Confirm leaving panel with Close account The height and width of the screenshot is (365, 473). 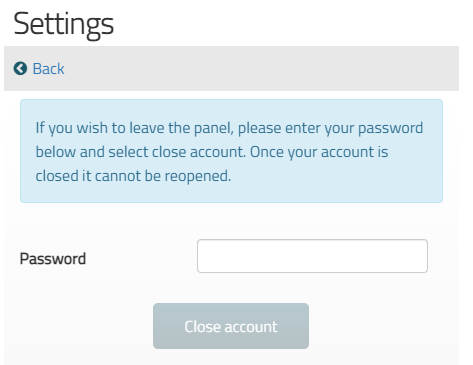coord(231,326)
